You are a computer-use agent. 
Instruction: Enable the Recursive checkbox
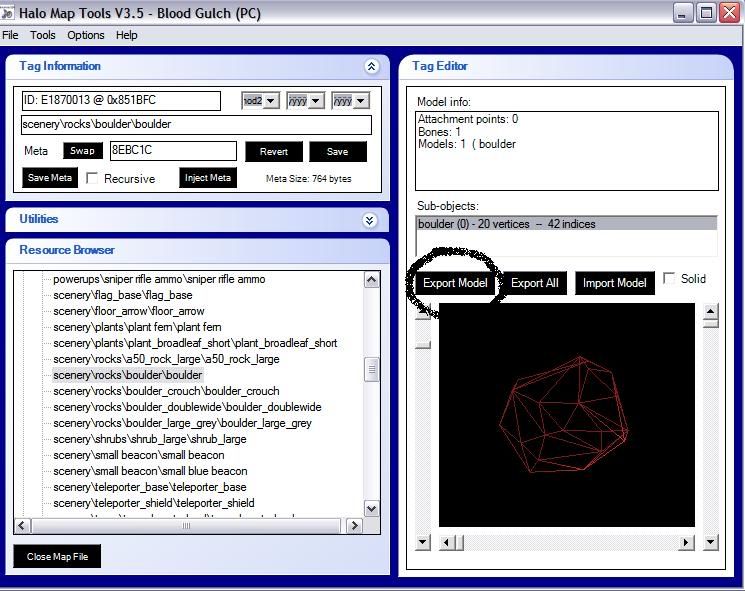(92, 178)
